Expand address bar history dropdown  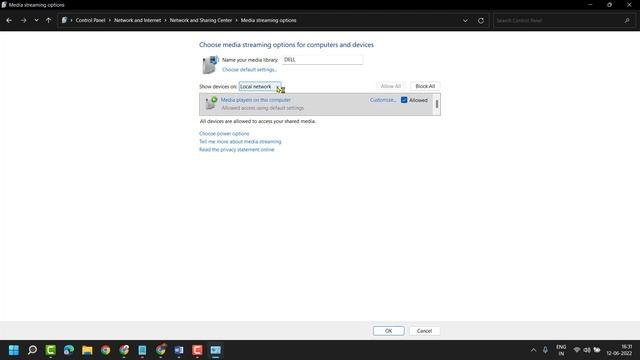point(465,20)
